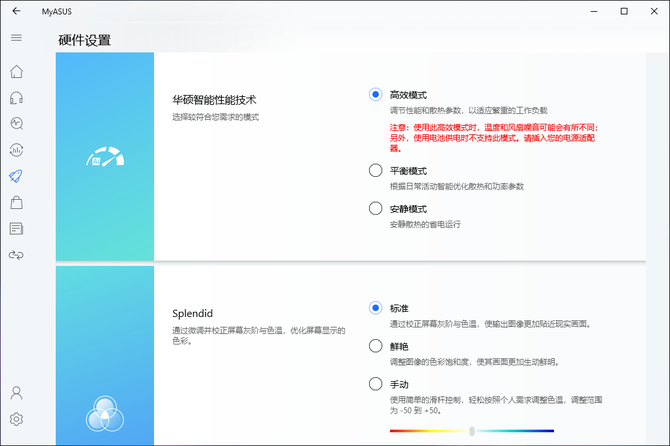Select the 安静模式 radio button
Image resolution: width=670 pixels, height=446 pixels.
375,209
